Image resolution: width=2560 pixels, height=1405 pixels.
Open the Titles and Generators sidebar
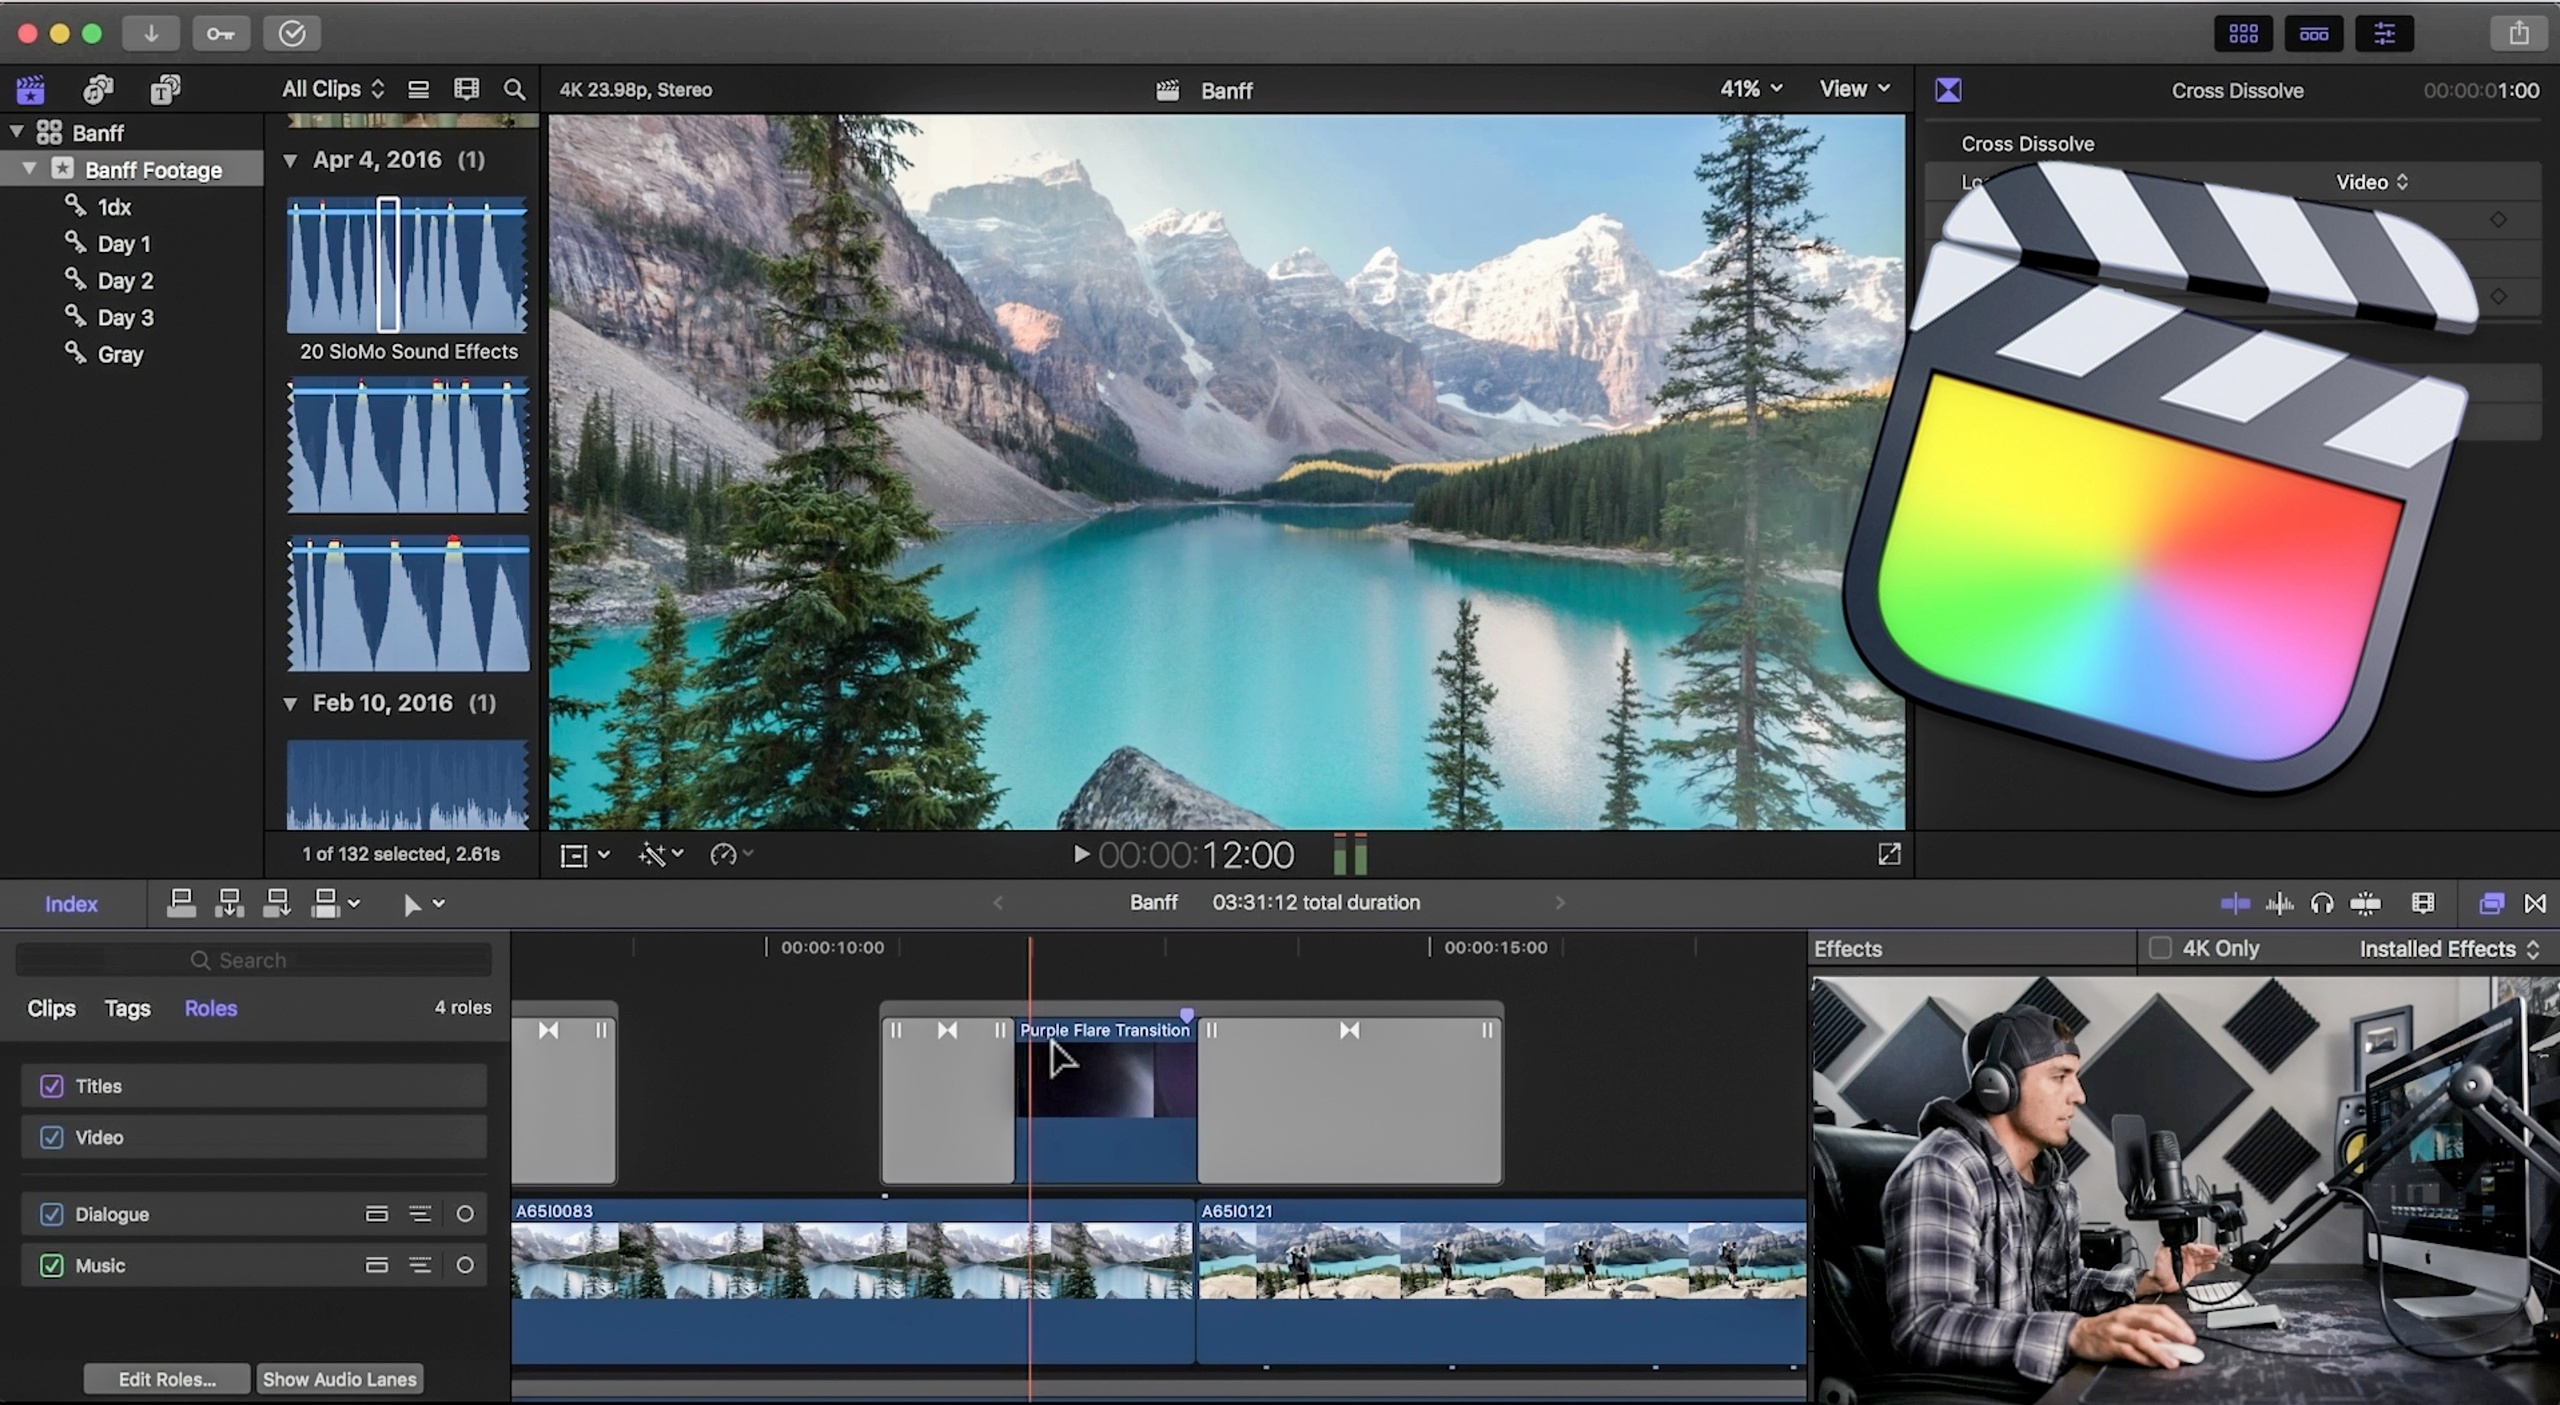click(x=165, y=90)
